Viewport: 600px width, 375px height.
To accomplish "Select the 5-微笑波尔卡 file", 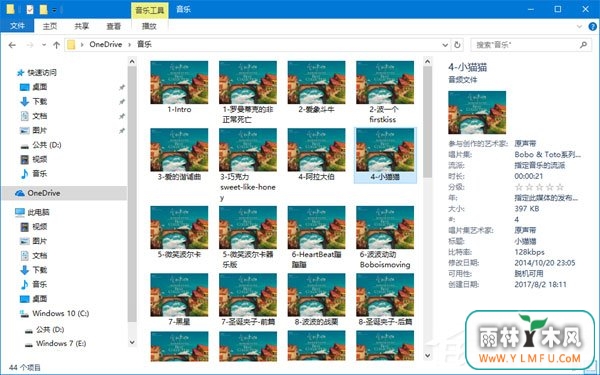I will tap(179, 233).
